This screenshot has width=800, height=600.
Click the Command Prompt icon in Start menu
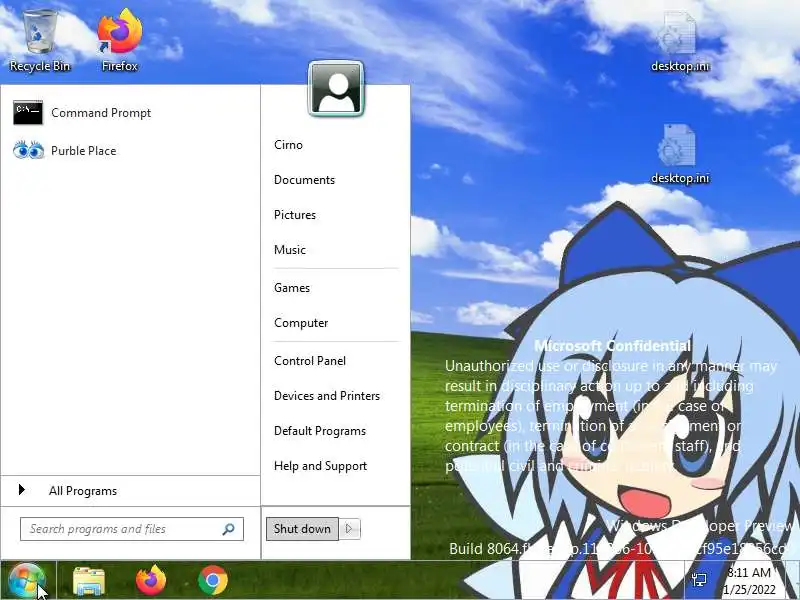pos(28,113)
